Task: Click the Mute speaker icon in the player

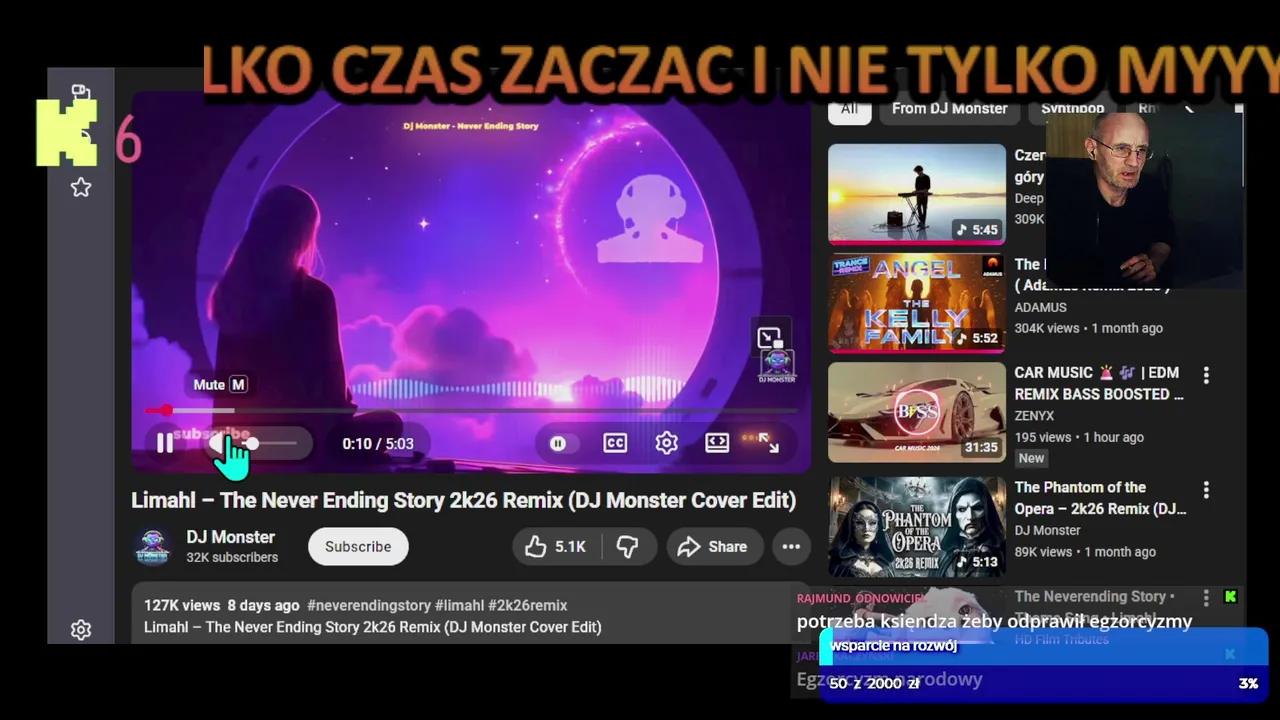Action: 218,443
